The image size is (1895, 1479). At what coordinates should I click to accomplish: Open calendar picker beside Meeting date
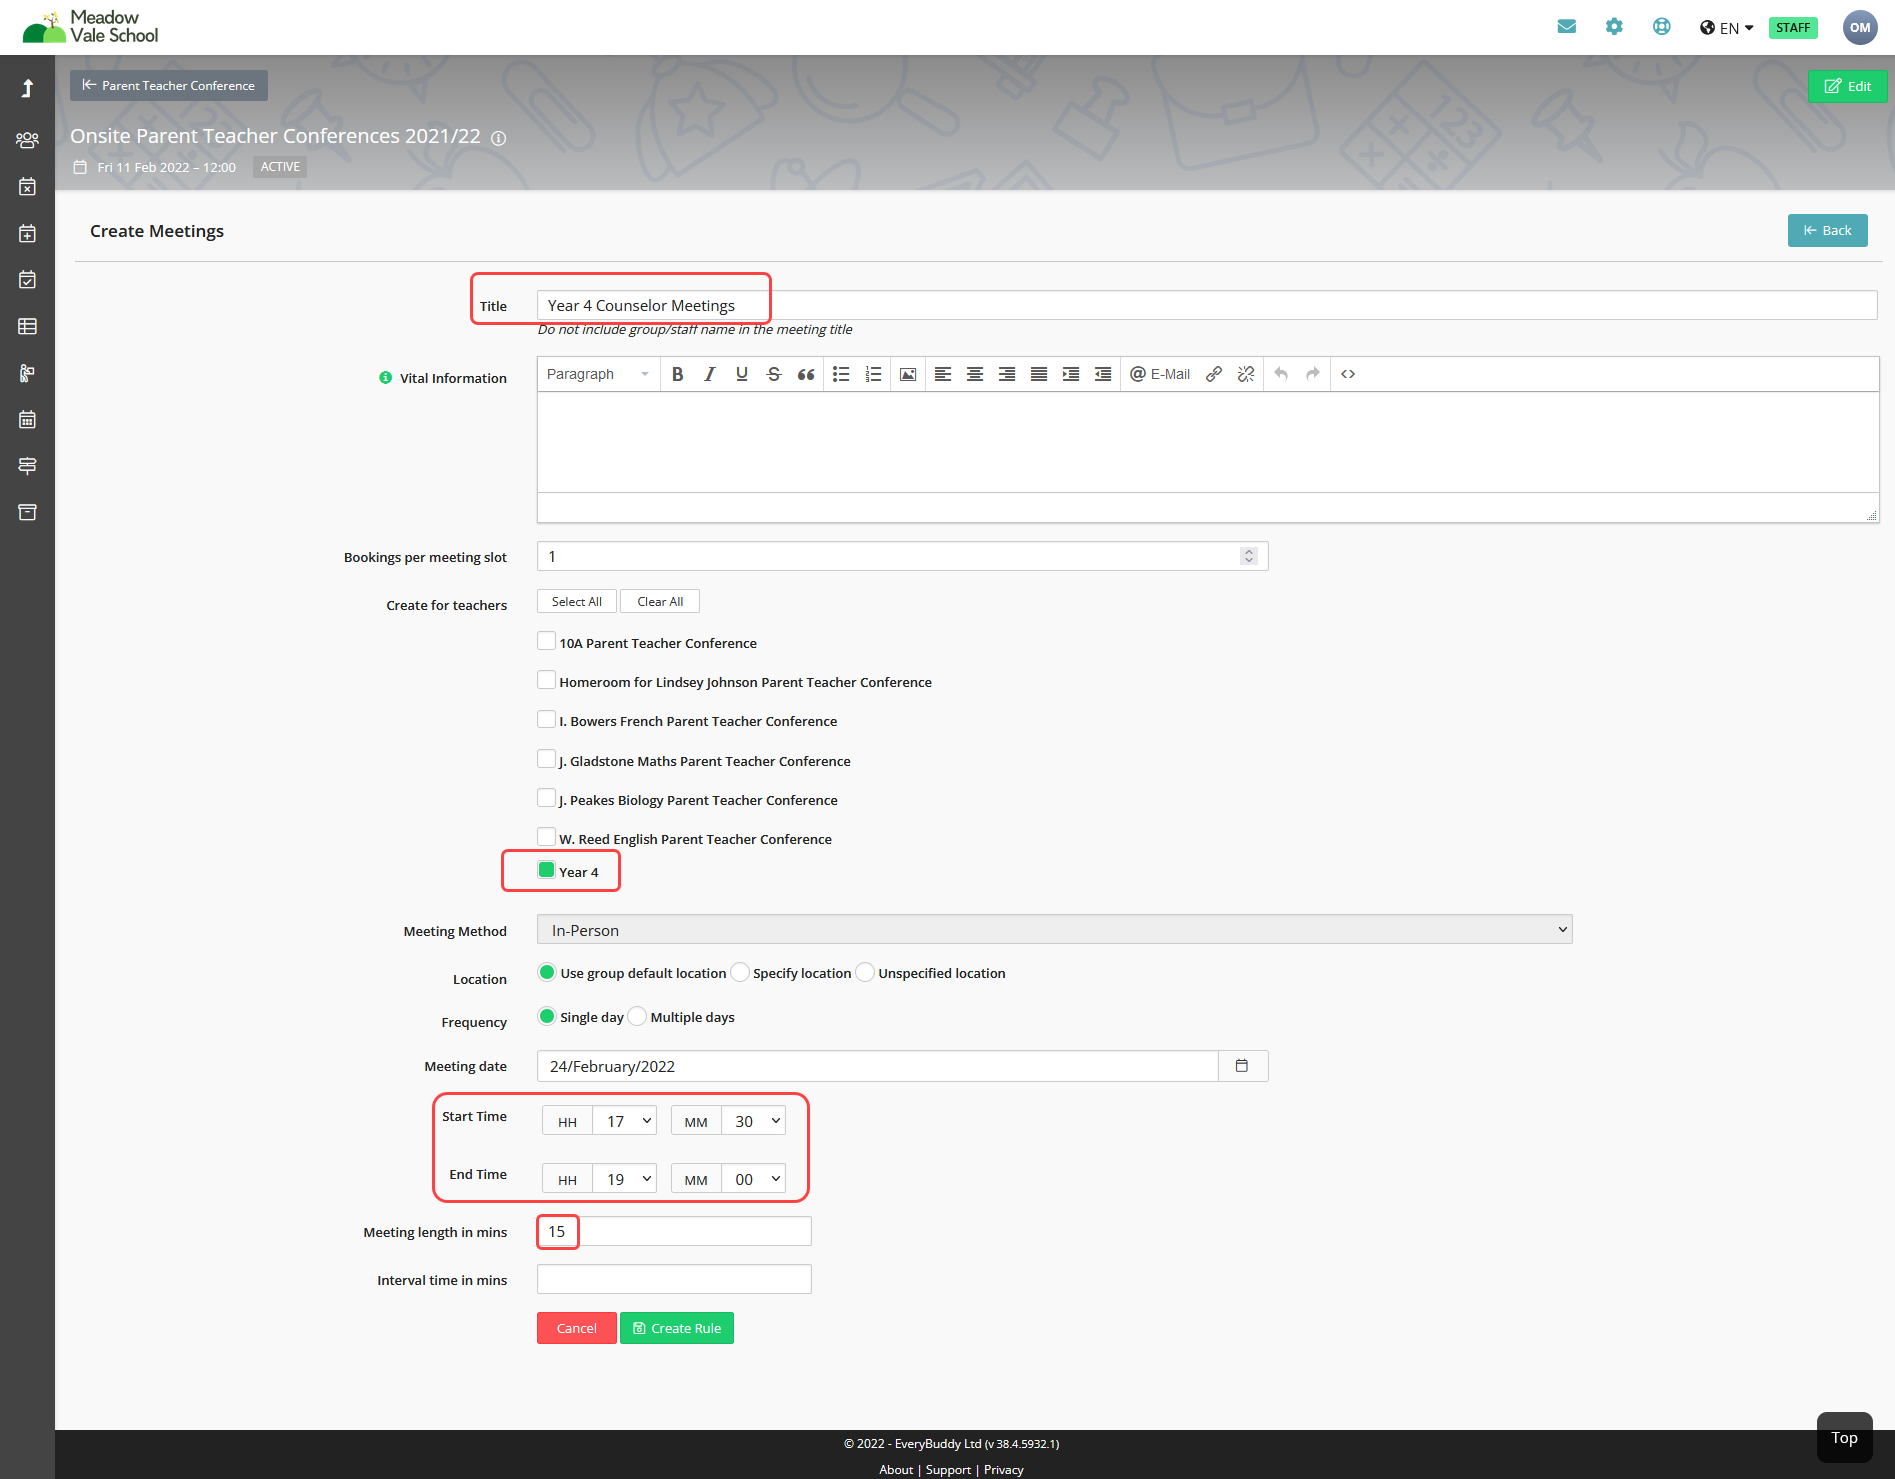pyautogui.click(x=1242, y=1066)
